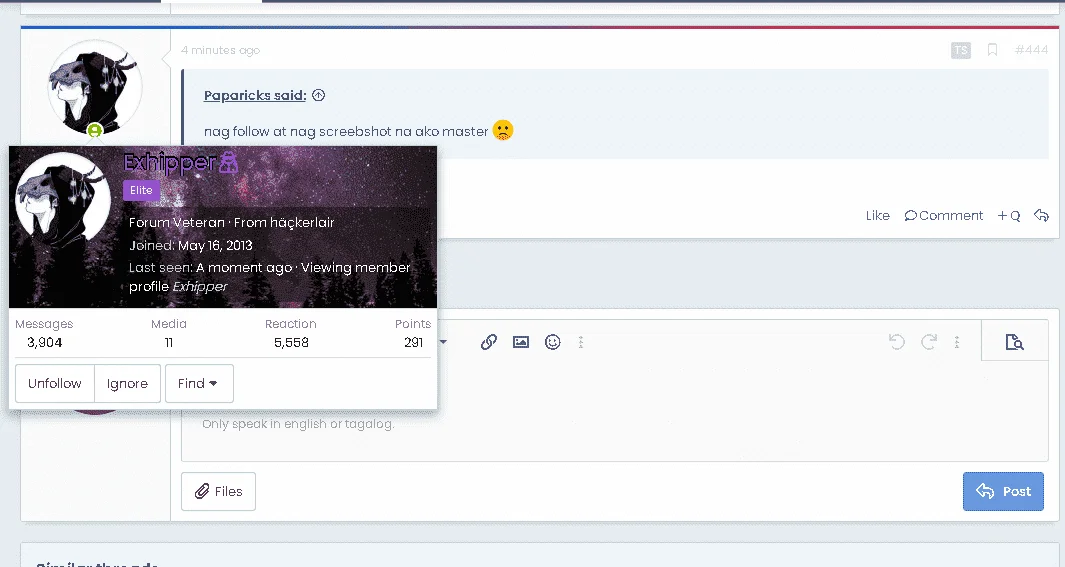Click the 'Forum Veteran' title text
Screen dimensions: 1065x567
[177, 222]
